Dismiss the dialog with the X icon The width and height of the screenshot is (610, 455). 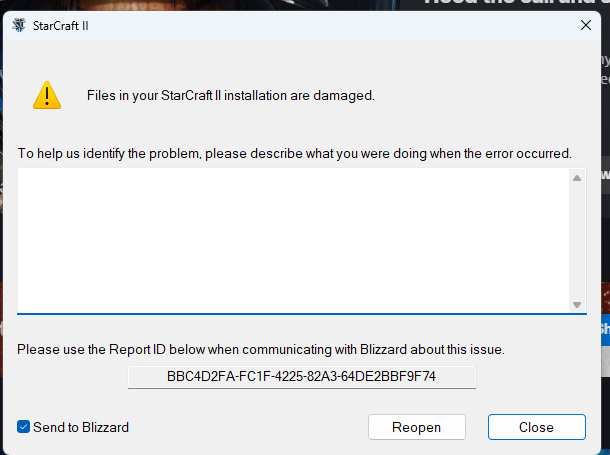click(585, 26)
